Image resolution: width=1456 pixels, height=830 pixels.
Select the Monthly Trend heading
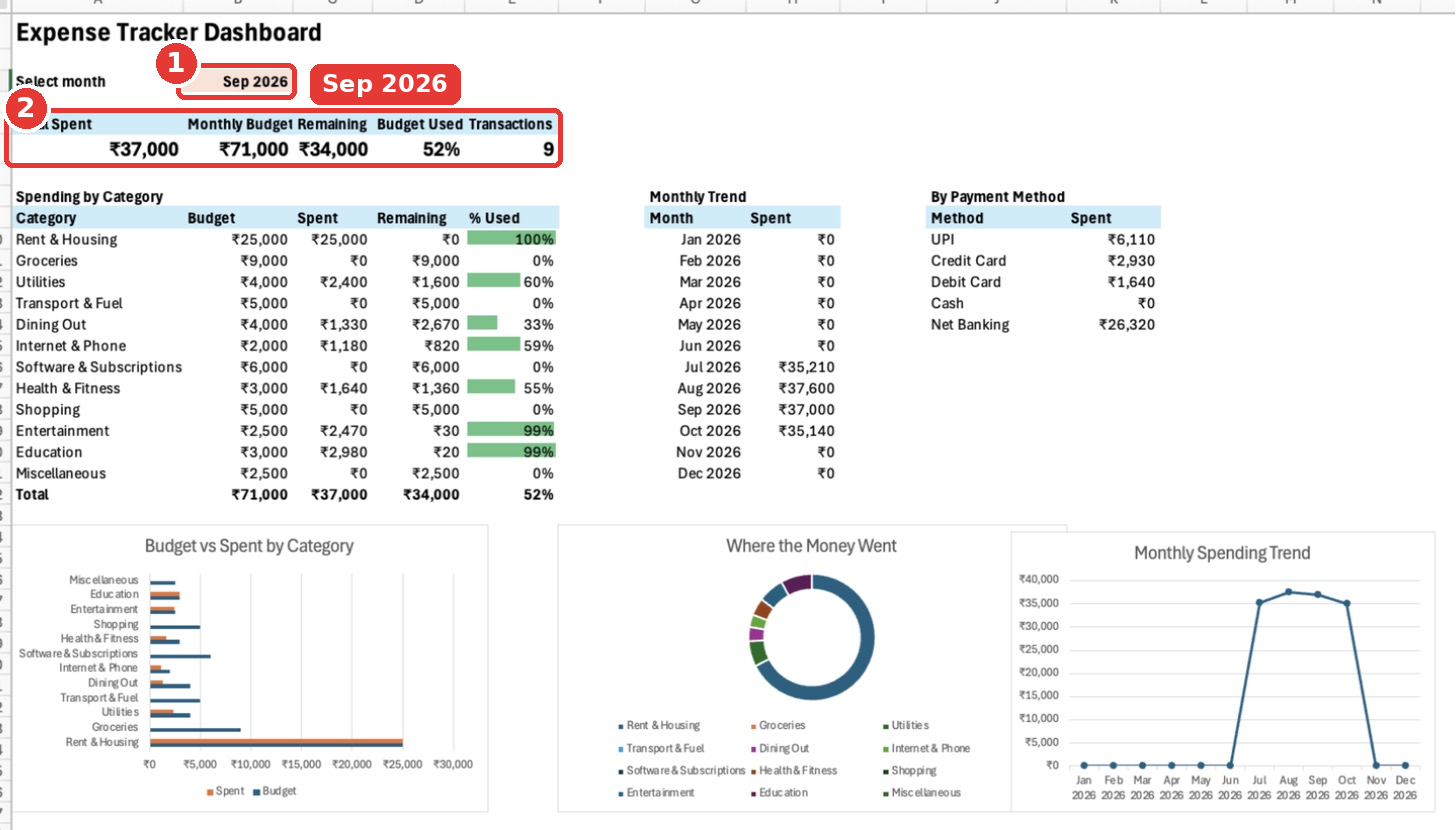698,197
